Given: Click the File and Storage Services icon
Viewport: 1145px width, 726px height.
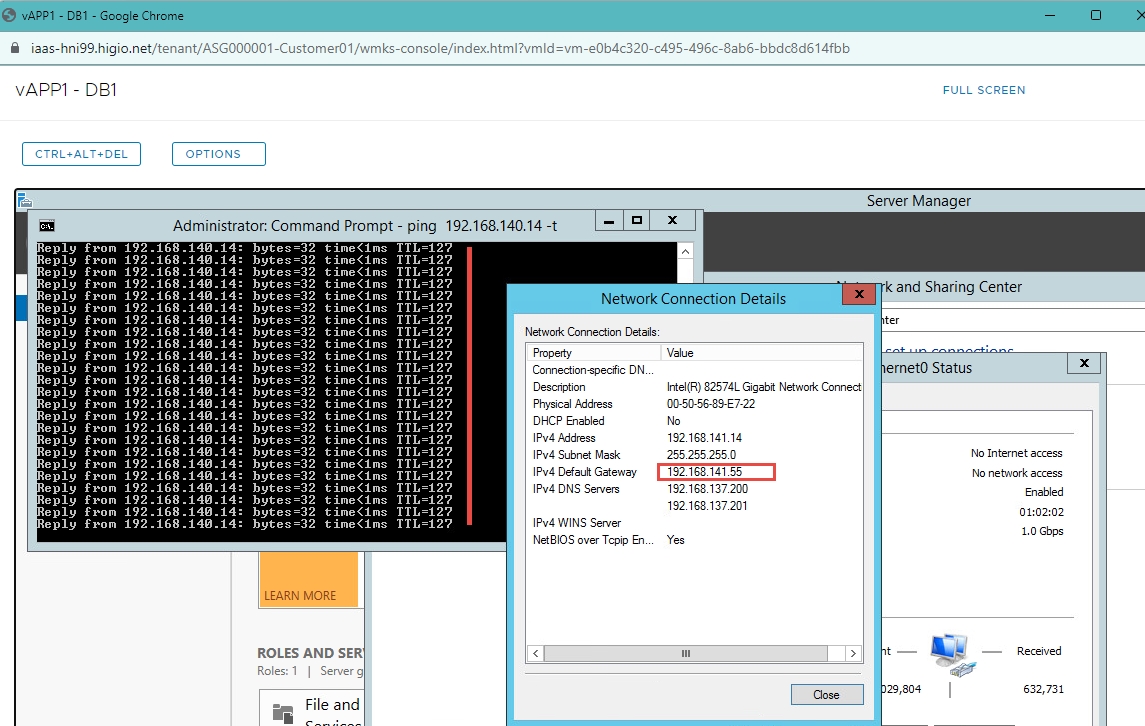Looking at the screenshot, I should [x=284, y=712].
